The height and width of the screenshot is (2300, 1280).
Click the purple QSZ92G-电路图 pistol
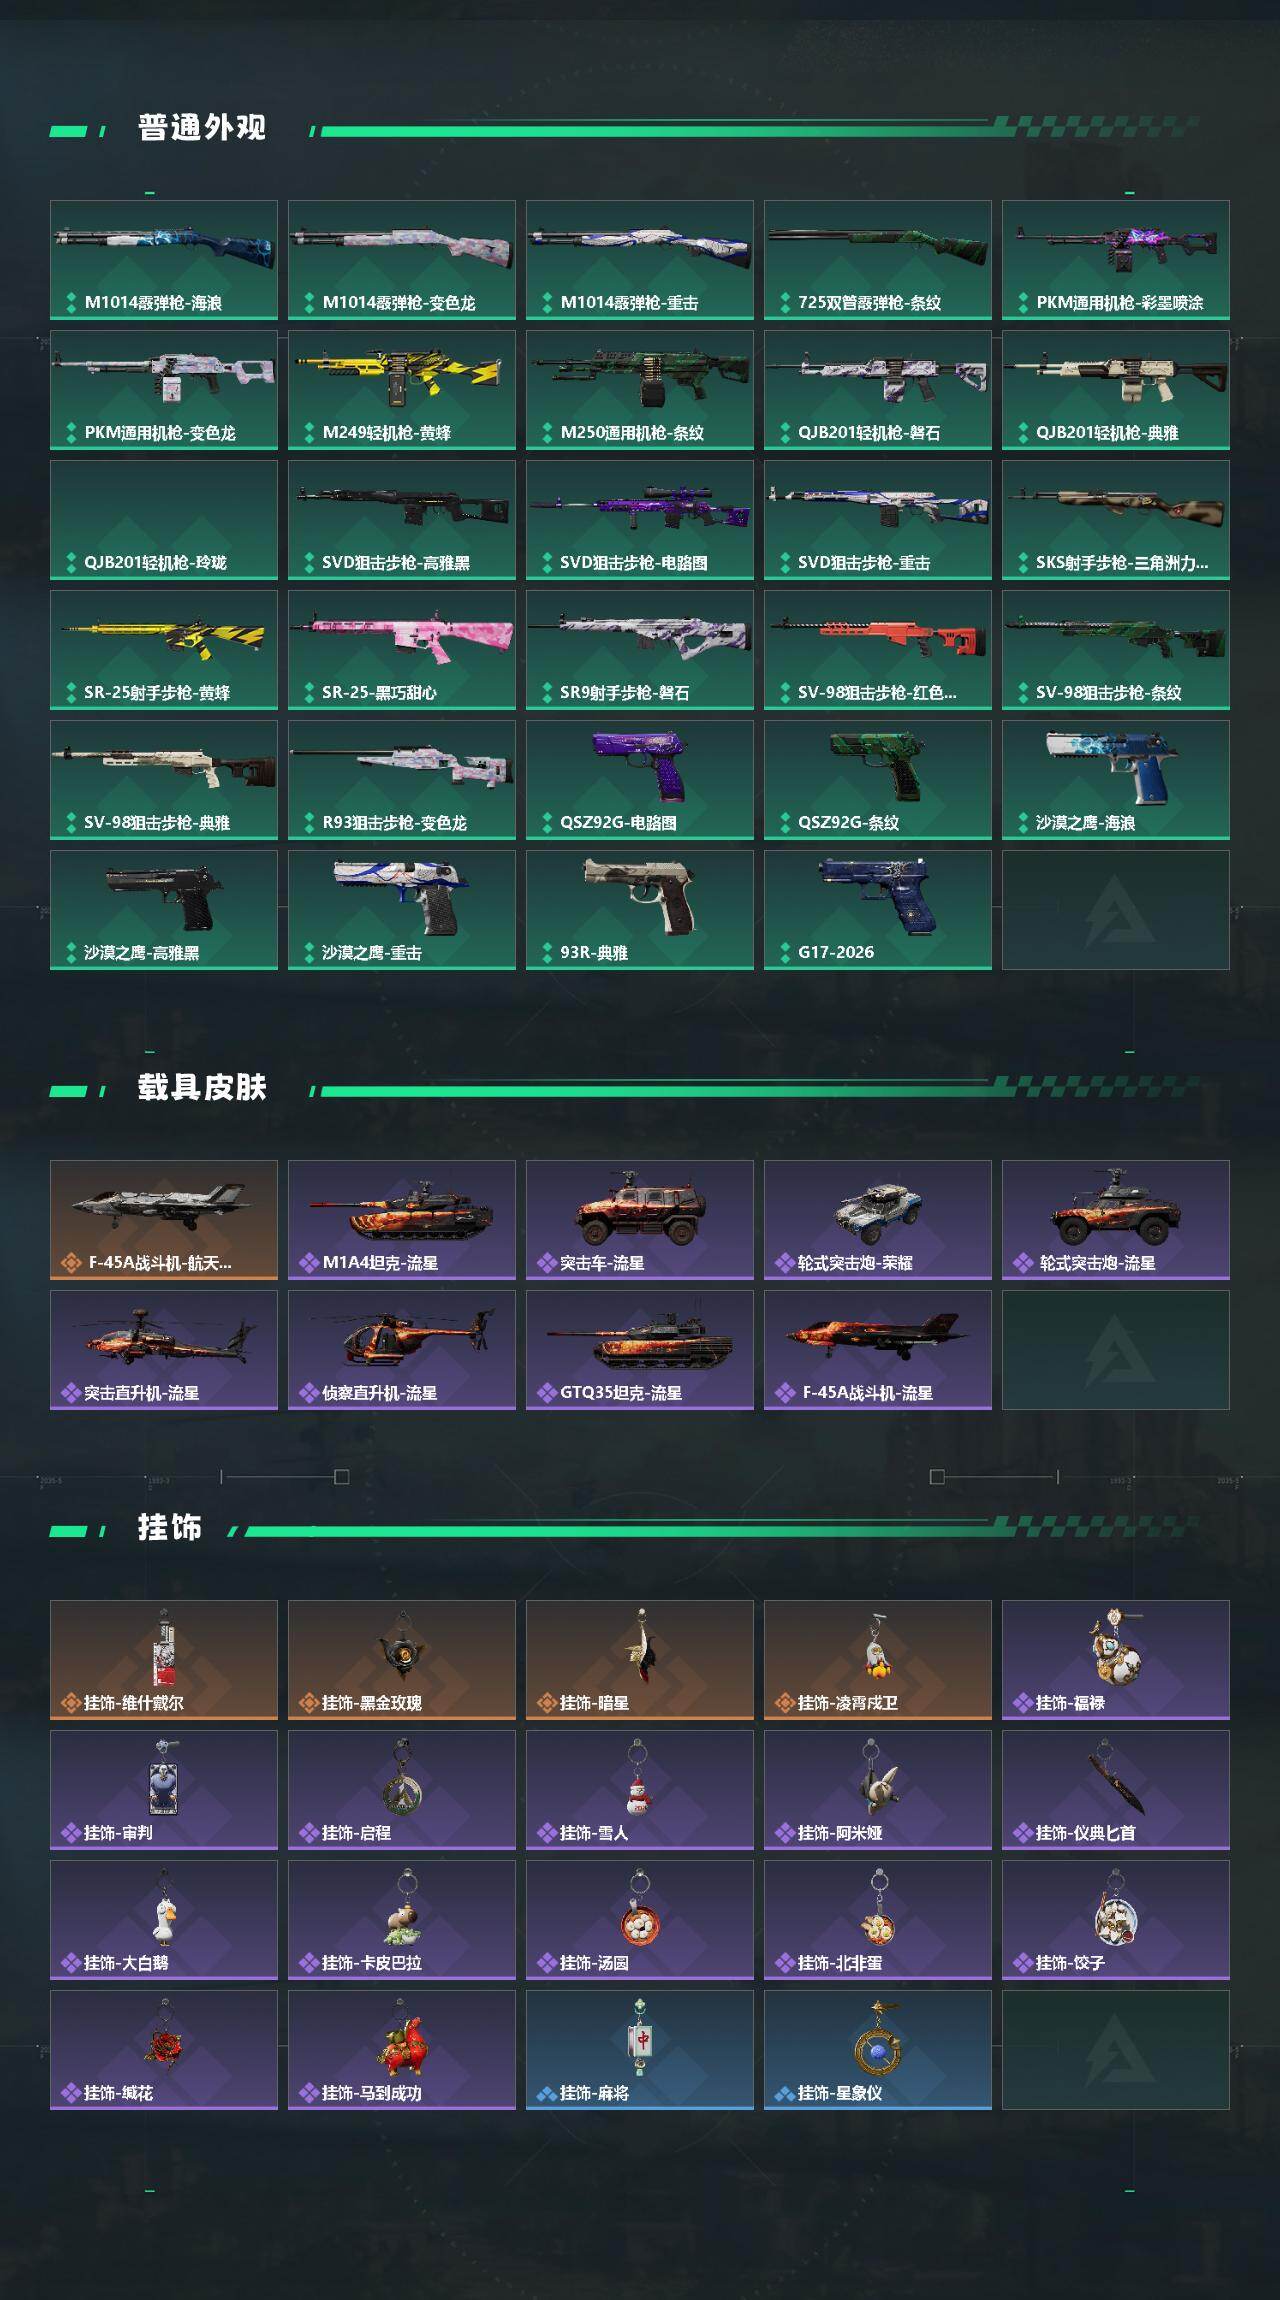[x=640, y=780]
